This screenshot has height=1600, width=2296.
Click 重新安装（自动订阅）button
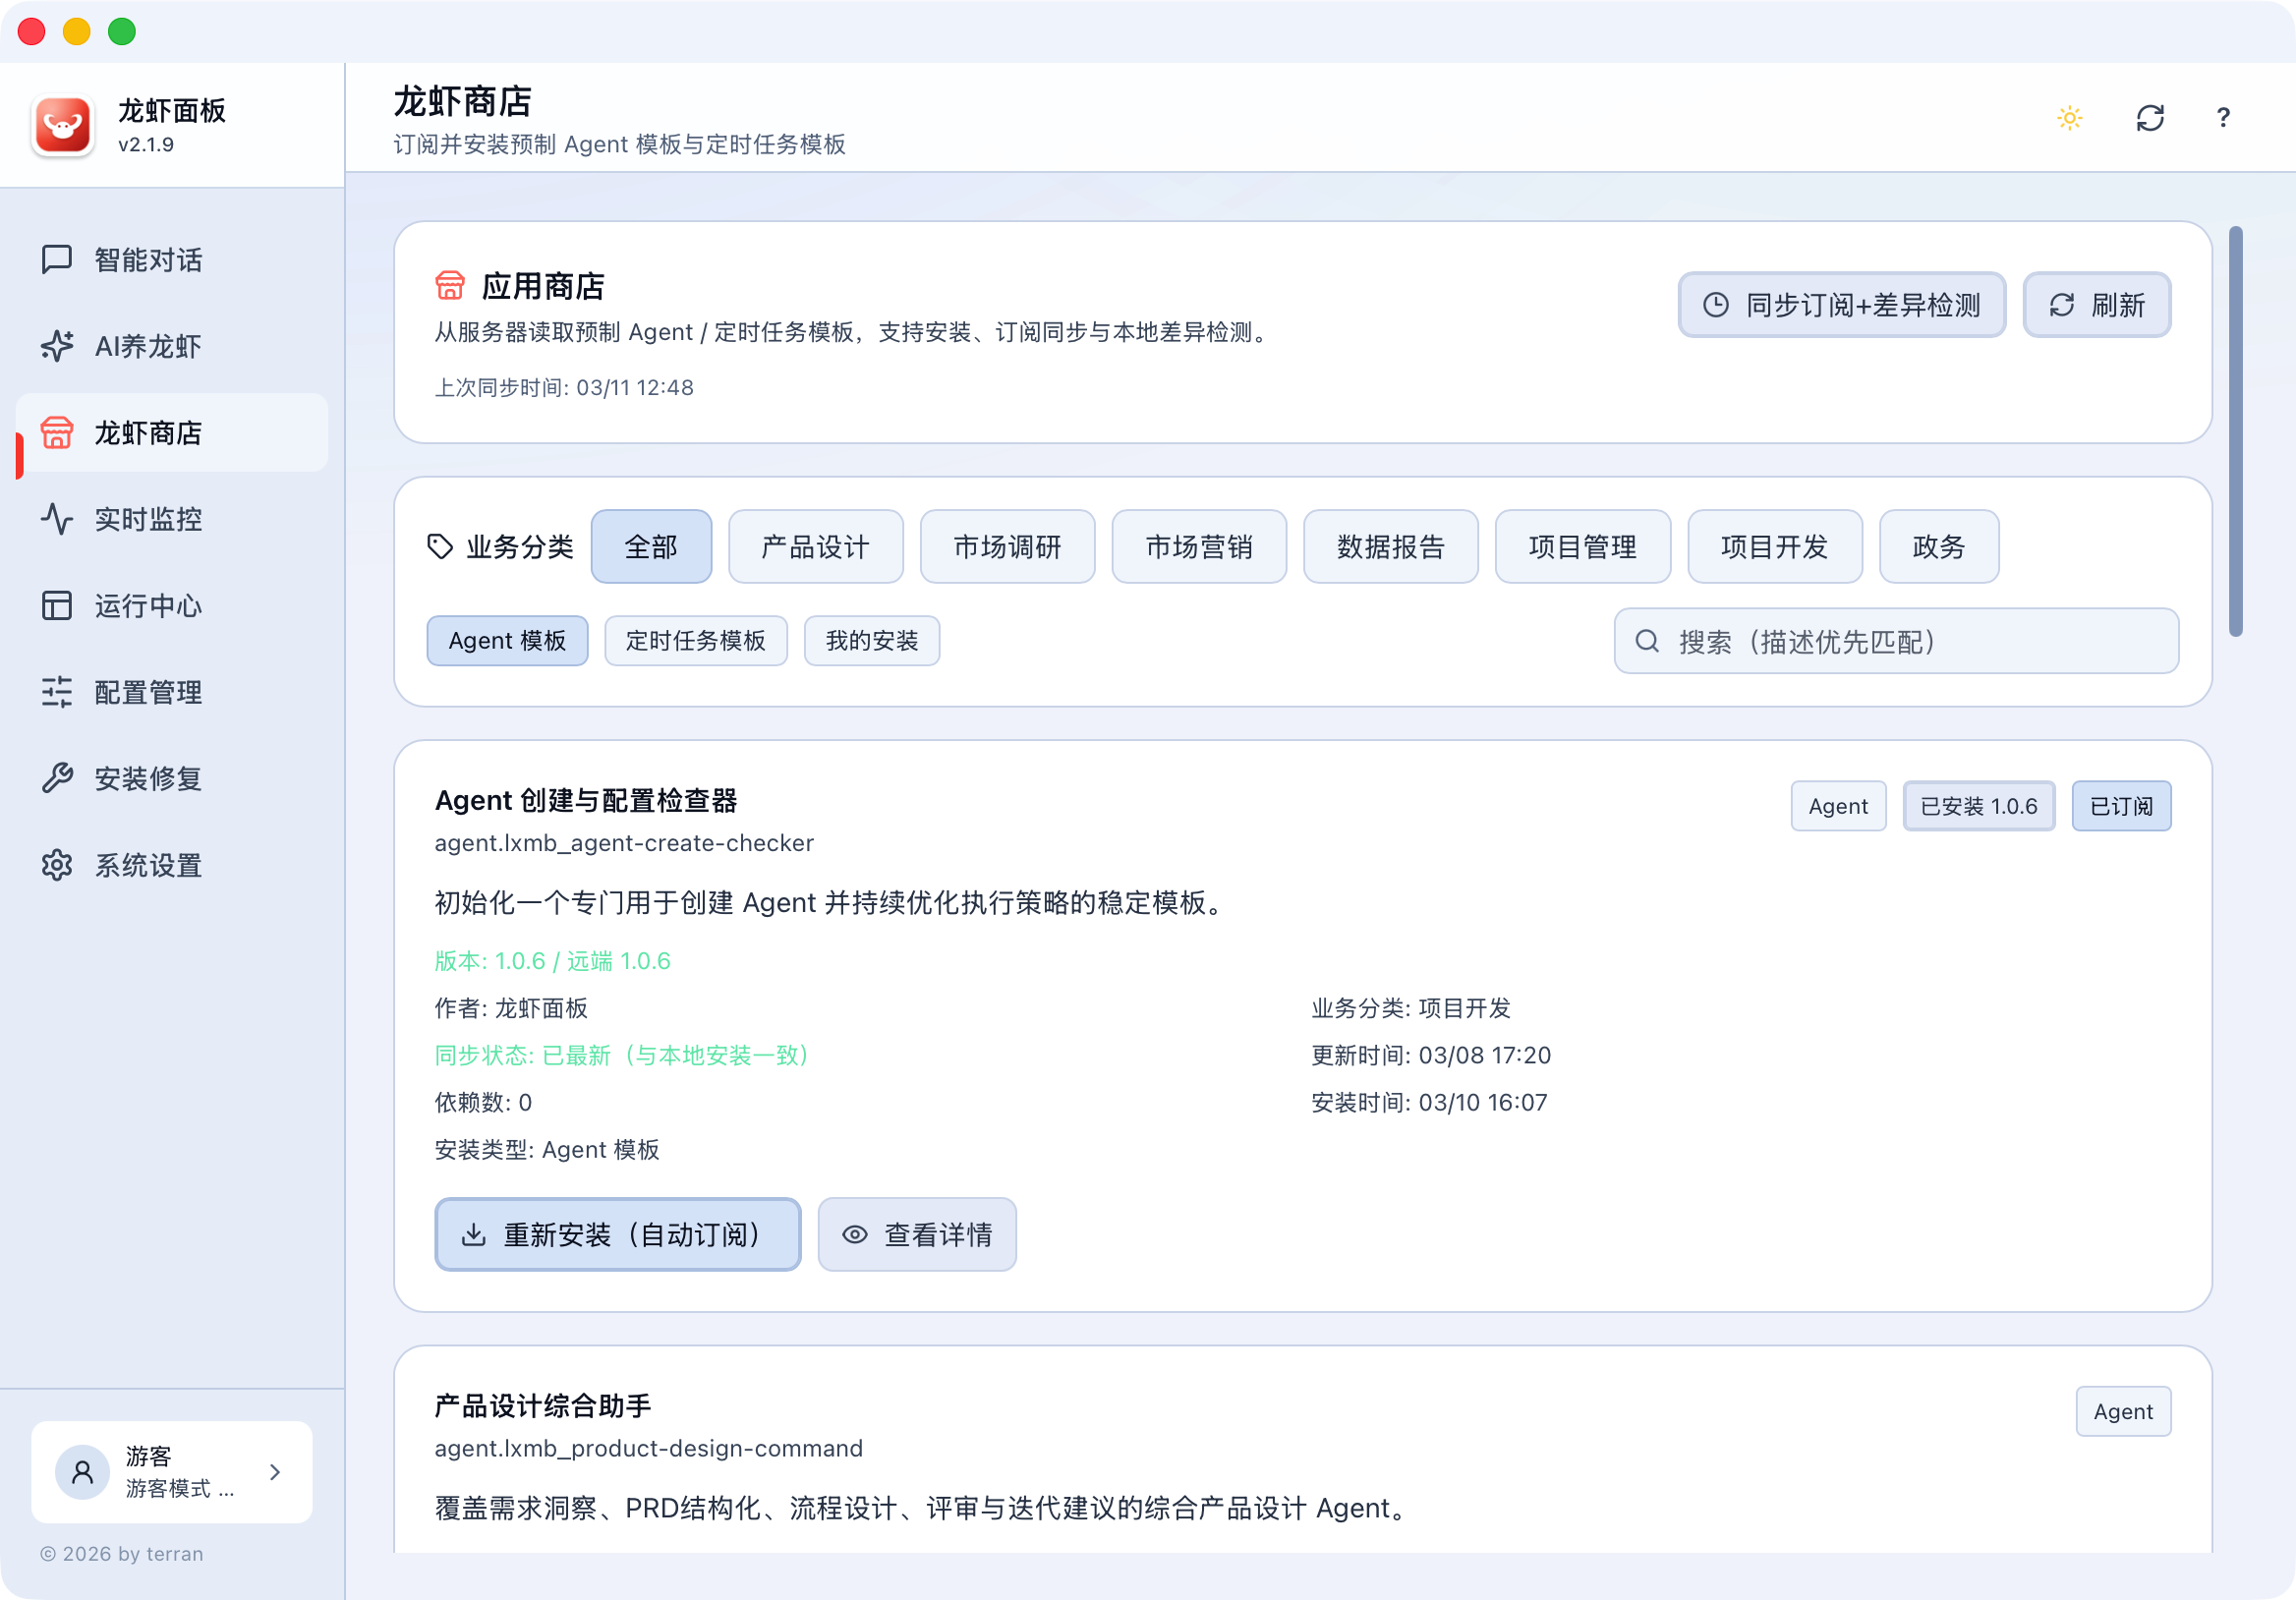tap(617, 1235)
